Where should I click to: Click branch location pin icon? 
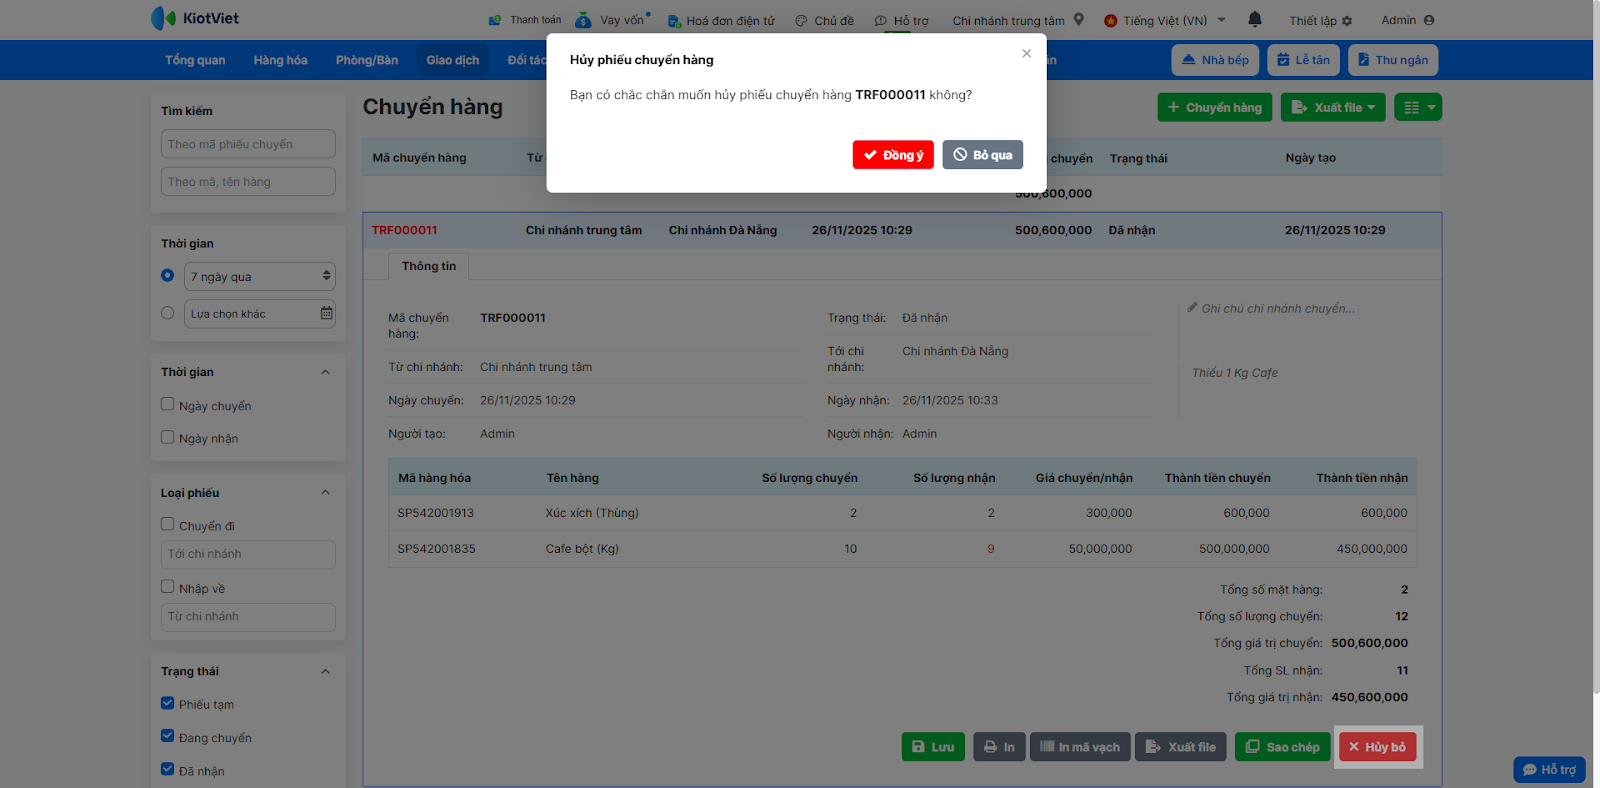(x=1079, y=19)
